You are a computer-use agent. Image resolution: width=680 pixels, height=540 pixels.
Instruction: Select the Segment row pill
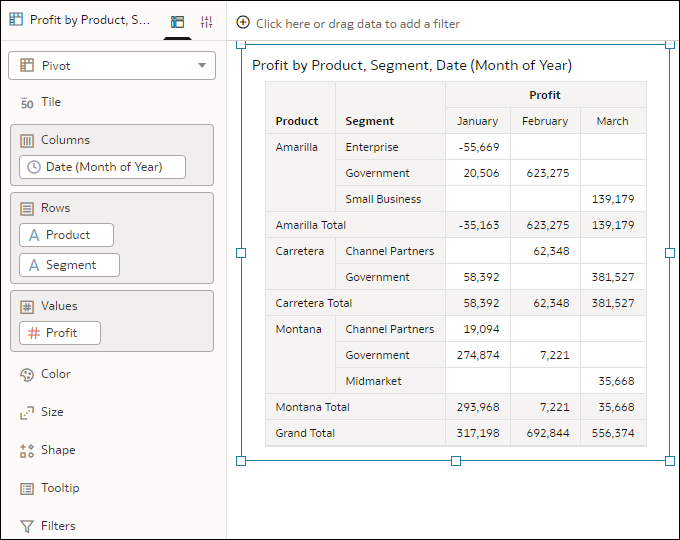click(70, 265)
